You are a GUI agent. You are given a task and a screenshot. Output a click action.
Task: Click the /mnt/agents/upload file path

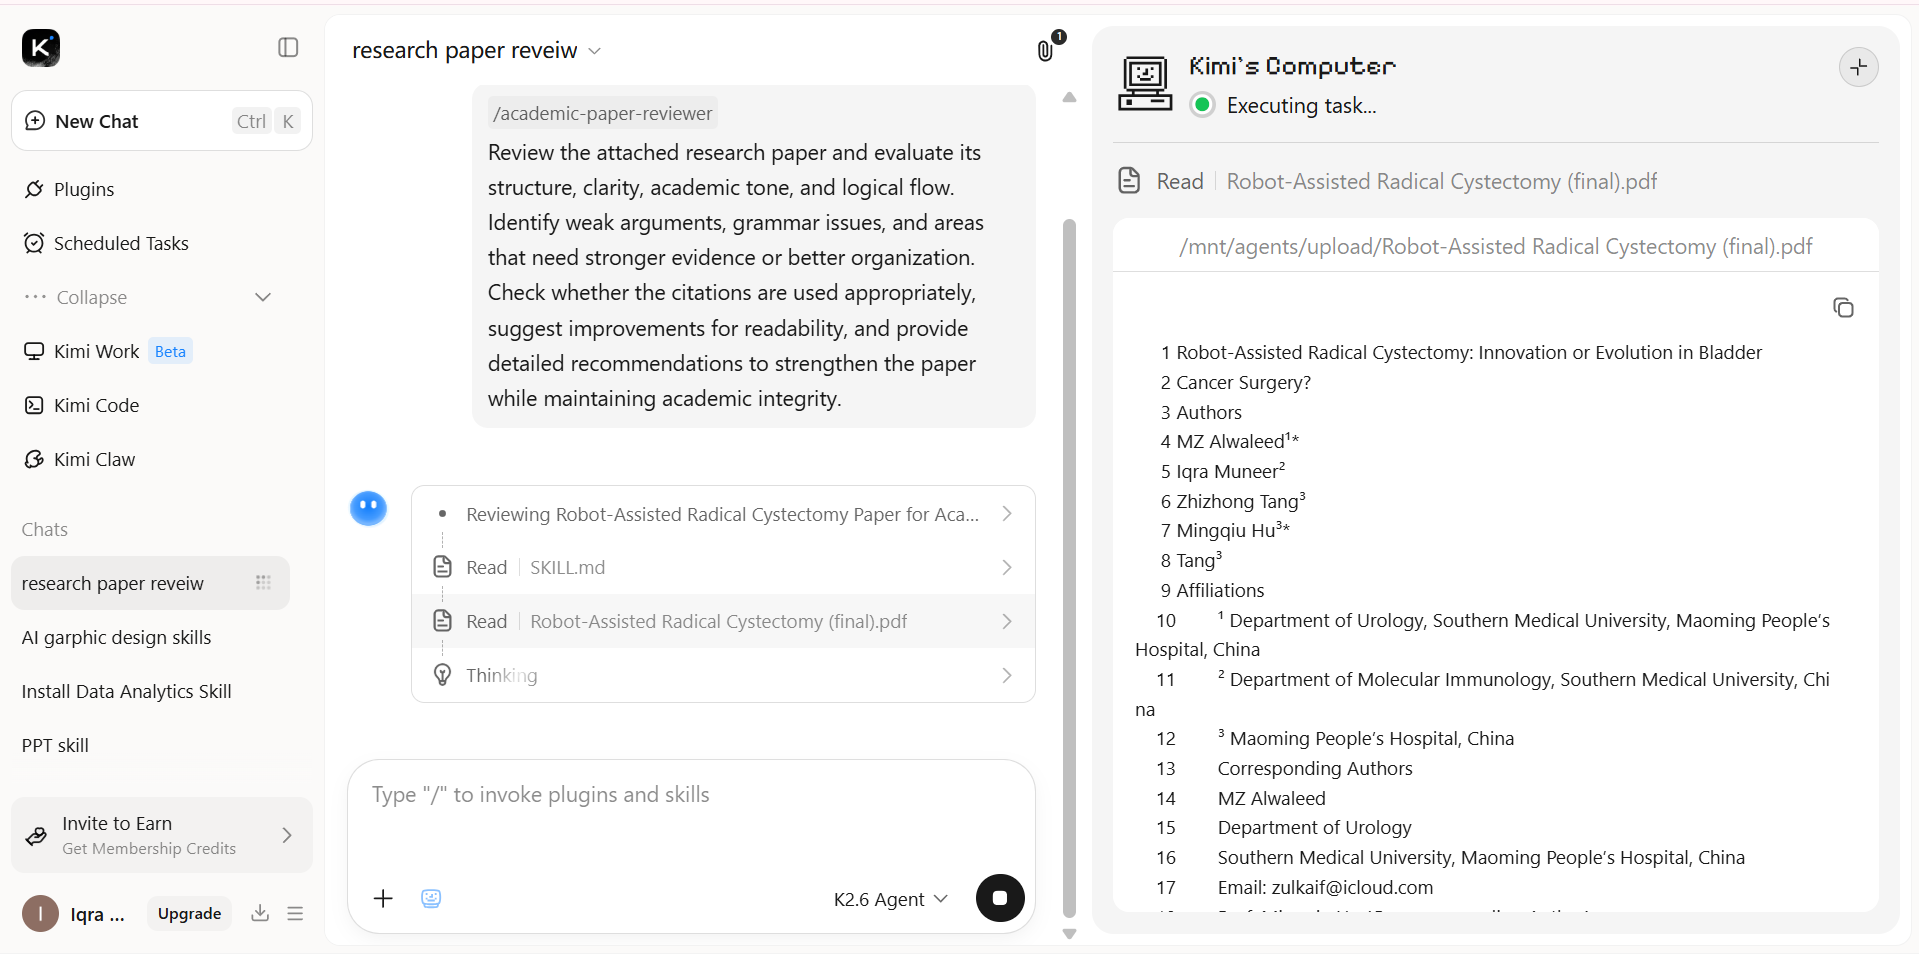click(1495, 246)
